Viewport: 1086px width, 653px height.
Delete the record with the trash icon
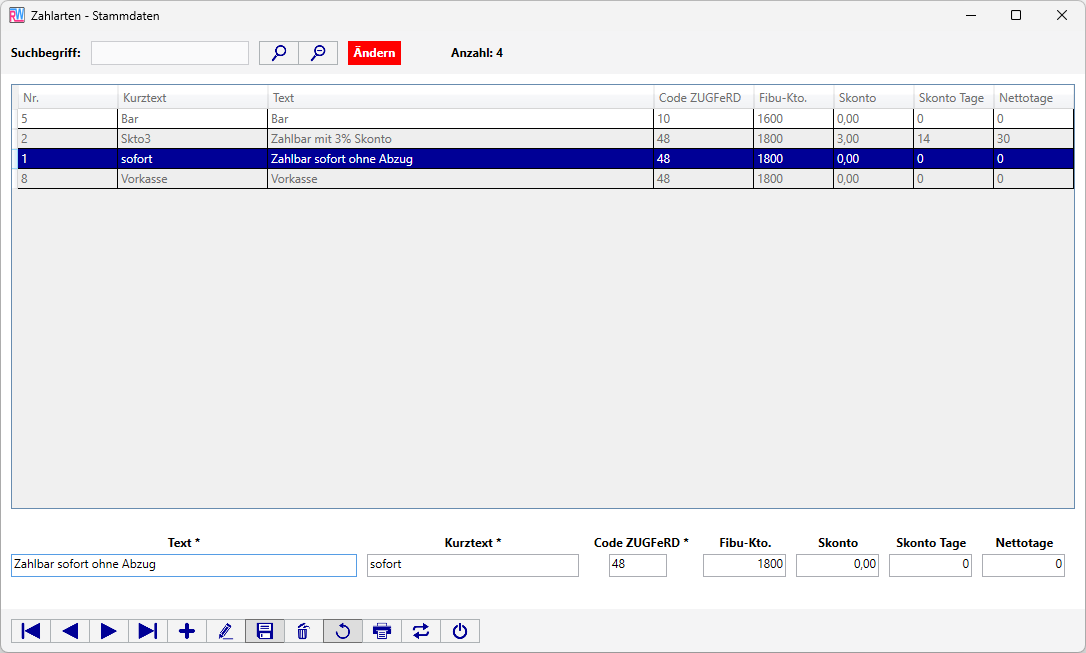(x=303, y=631)
